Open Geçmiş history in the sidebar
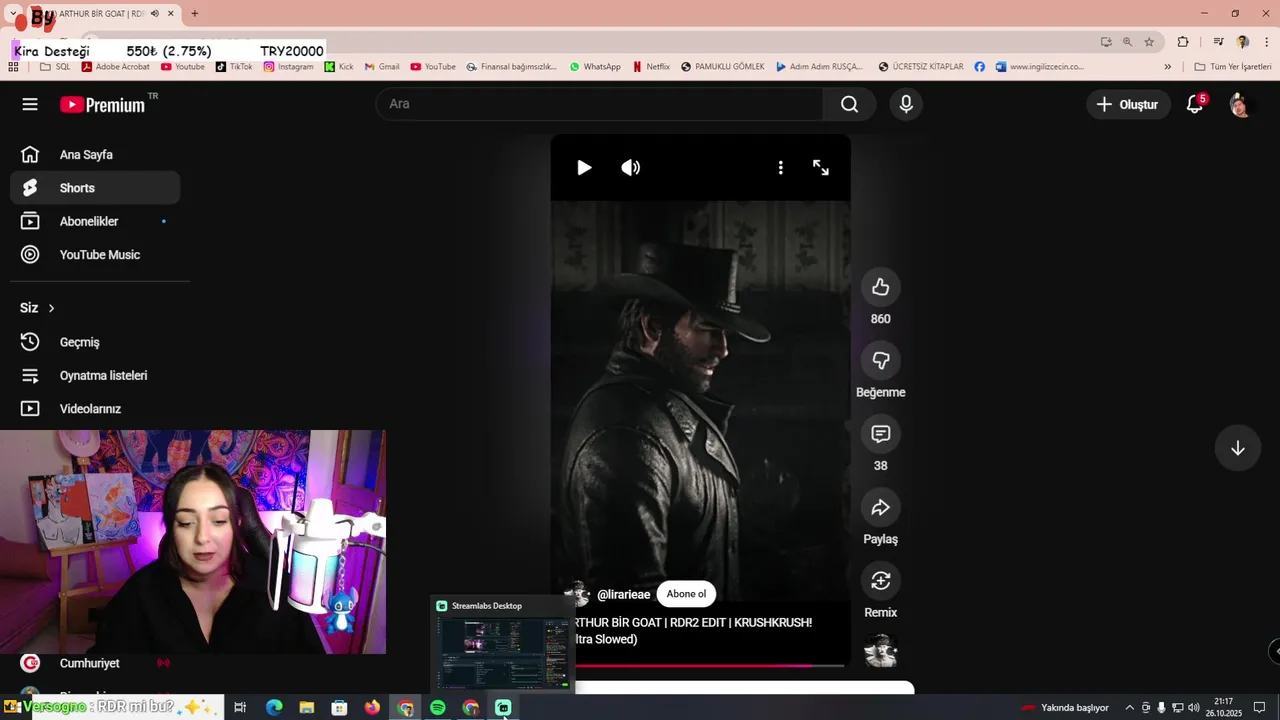This screenshot has width=1280, height=720. [95, 342]
